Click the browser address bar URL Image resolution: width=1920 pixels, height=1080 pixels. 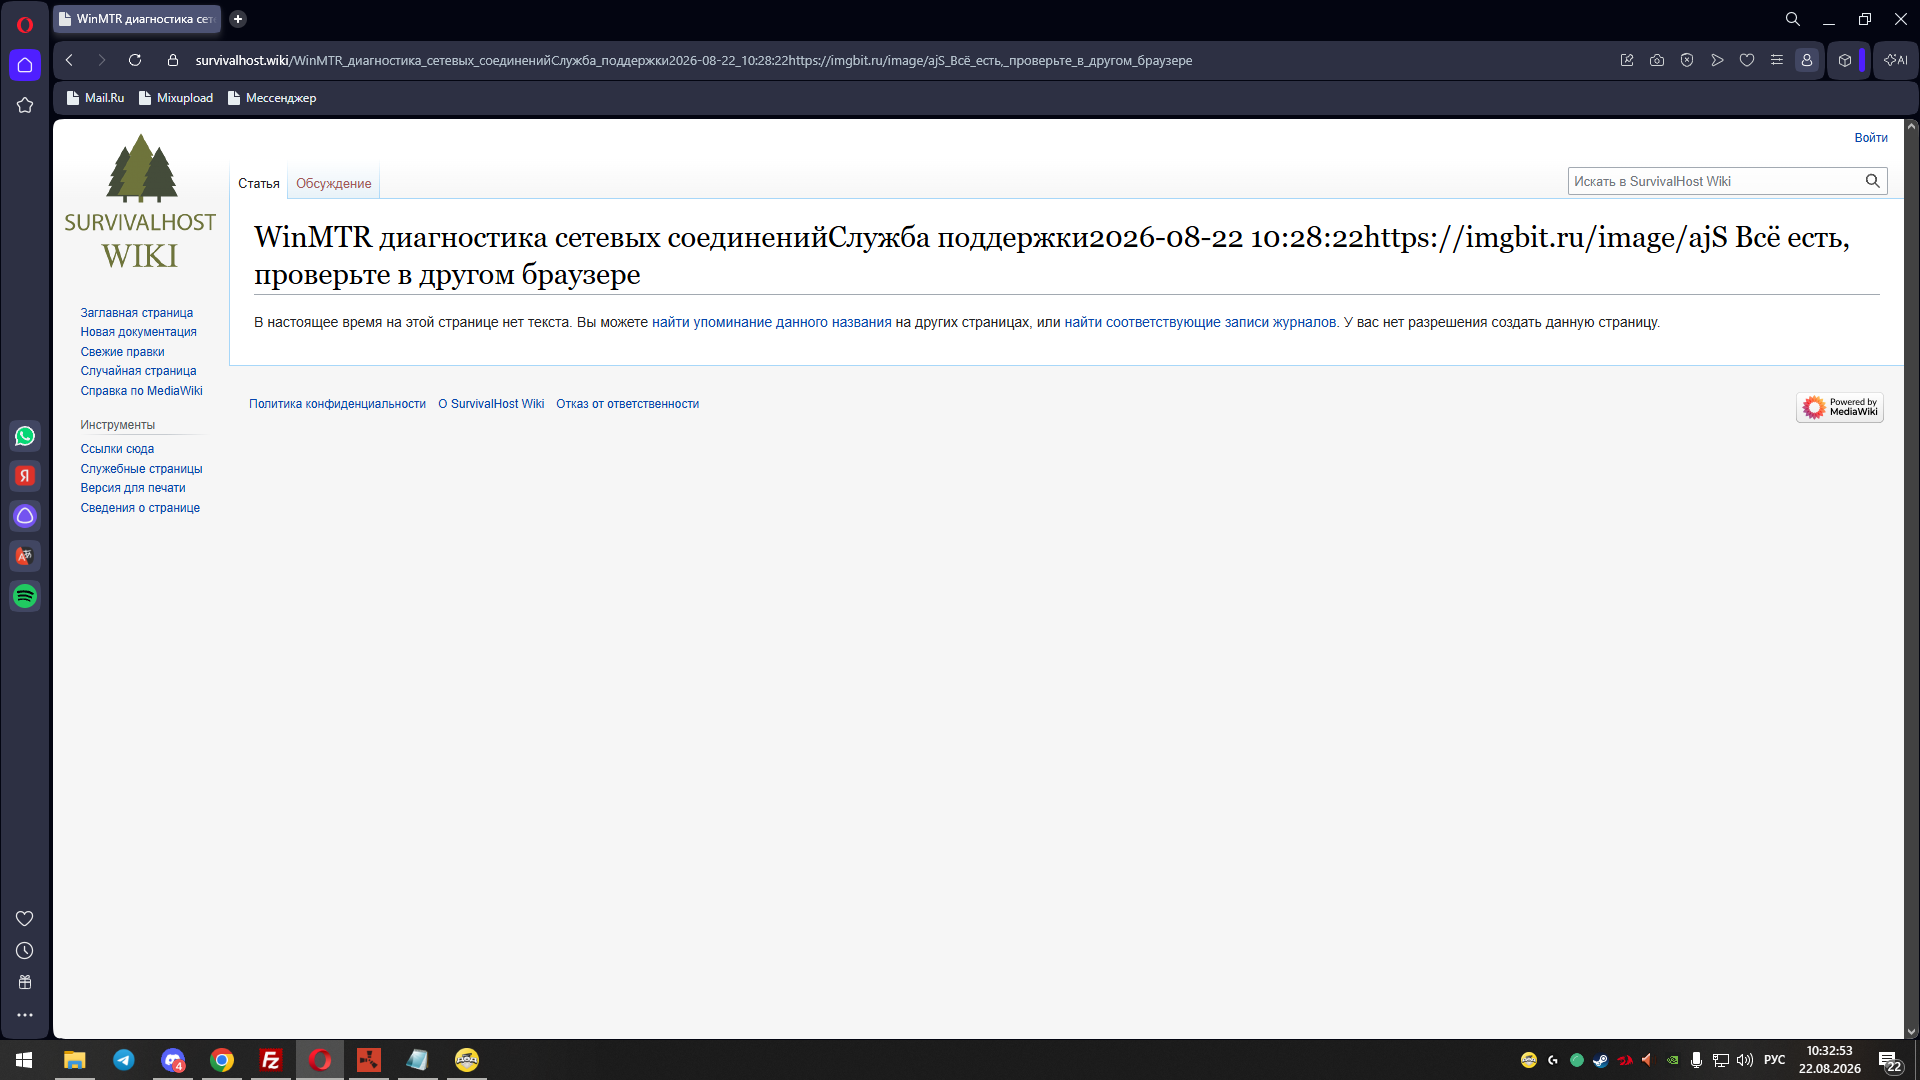[x=694, y=60]
